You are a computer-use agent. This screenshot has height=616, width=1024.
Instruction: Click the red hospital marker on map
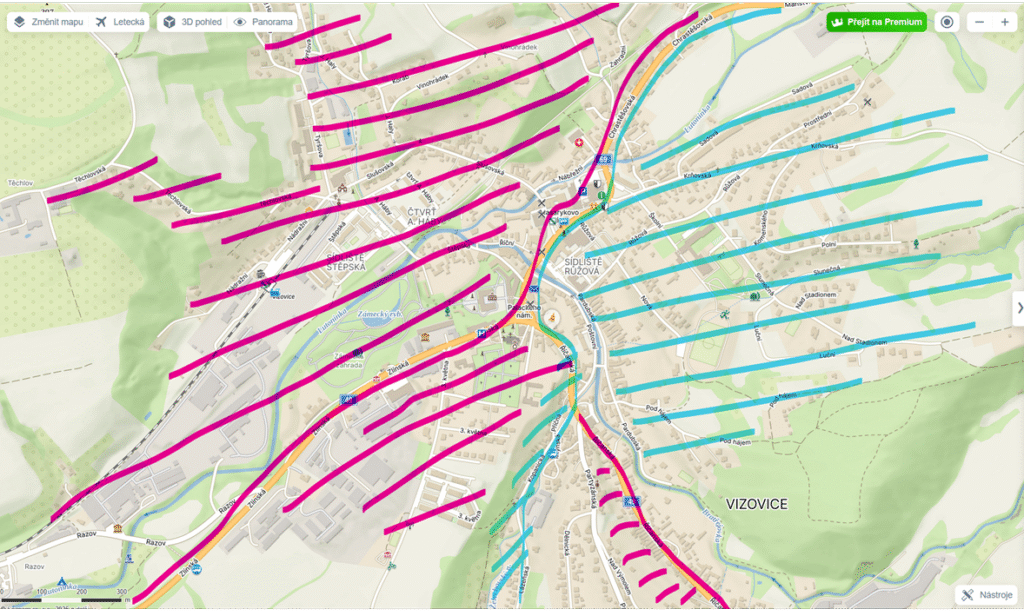[x=577, y=143]
